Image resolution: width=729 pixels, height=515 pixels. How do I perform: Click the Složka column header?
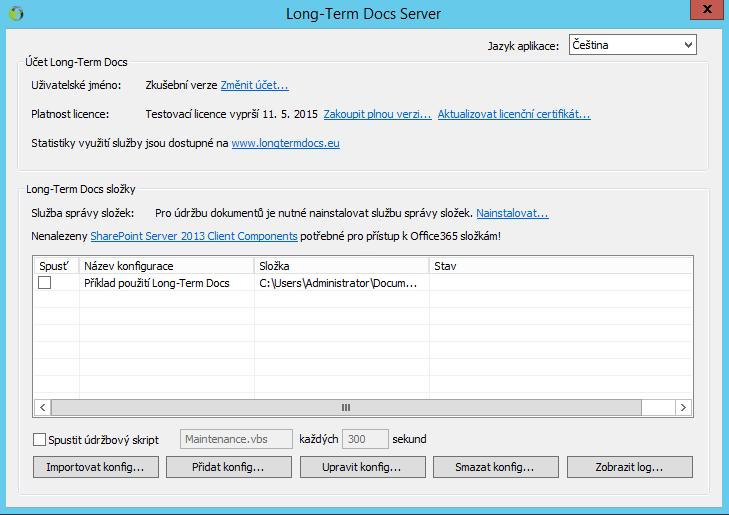pos(341,266)
